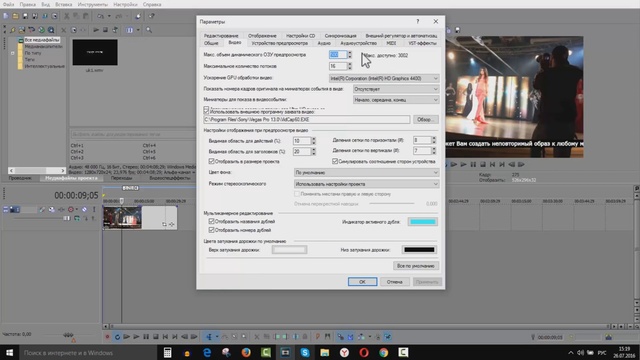Click the delete X icon in media toolbar
Image resolution: width=640 pixels, height=360 pixels.
click(63, 30)
